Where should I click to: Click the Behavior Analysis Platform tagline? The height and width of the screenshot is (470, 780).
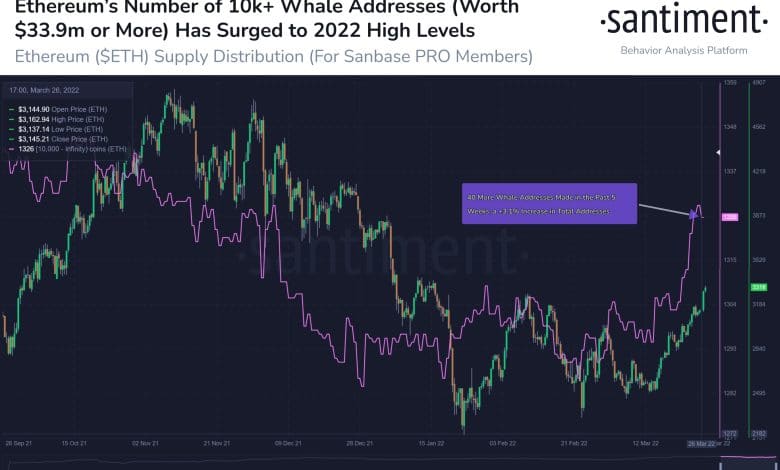click(683, 48)
